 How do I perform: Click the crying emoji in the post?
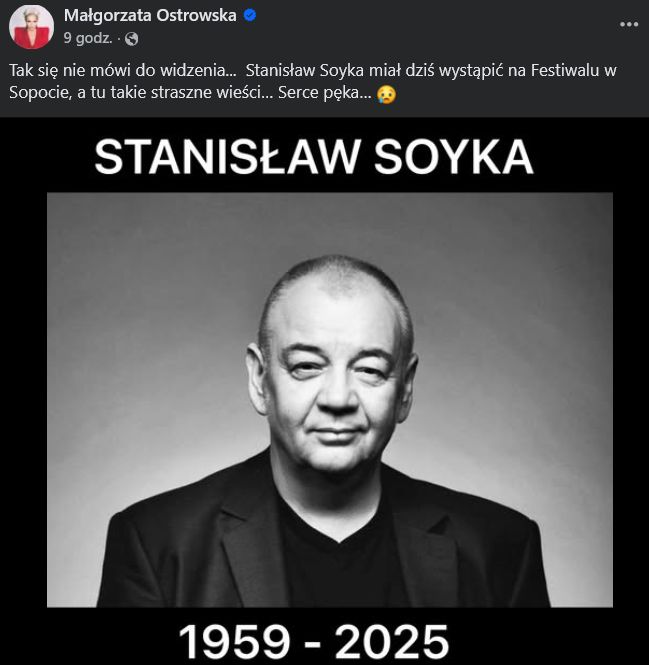coord(386,94)
